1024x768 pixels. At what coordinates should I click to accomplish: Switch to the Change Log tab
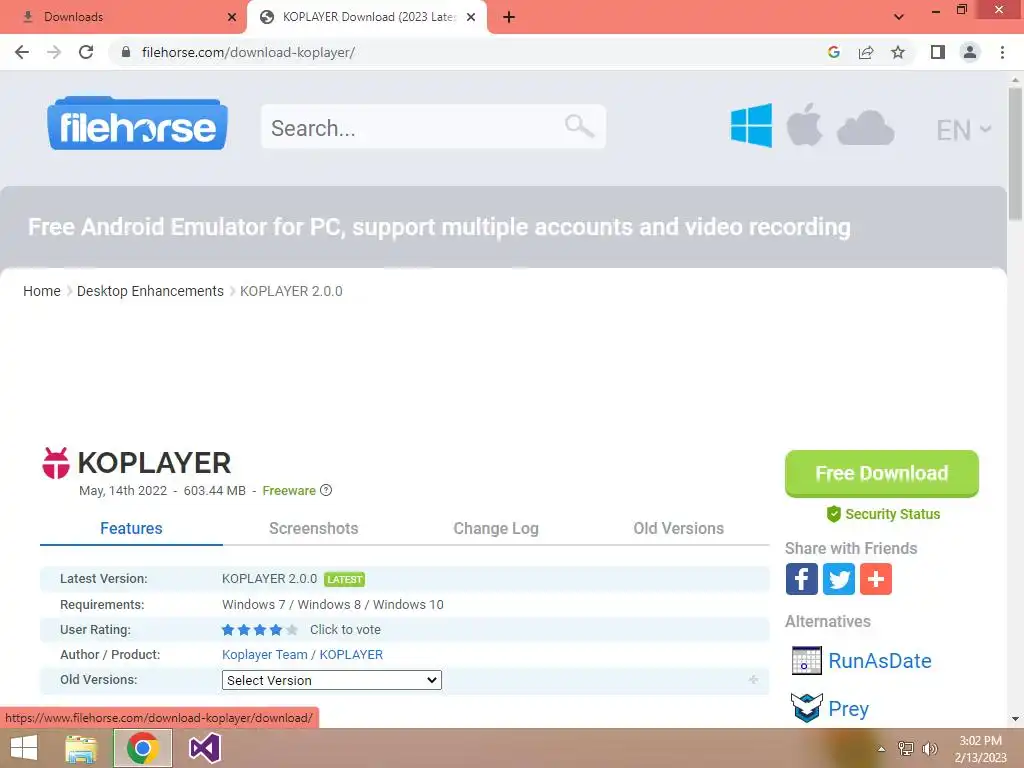pos(496,528)
